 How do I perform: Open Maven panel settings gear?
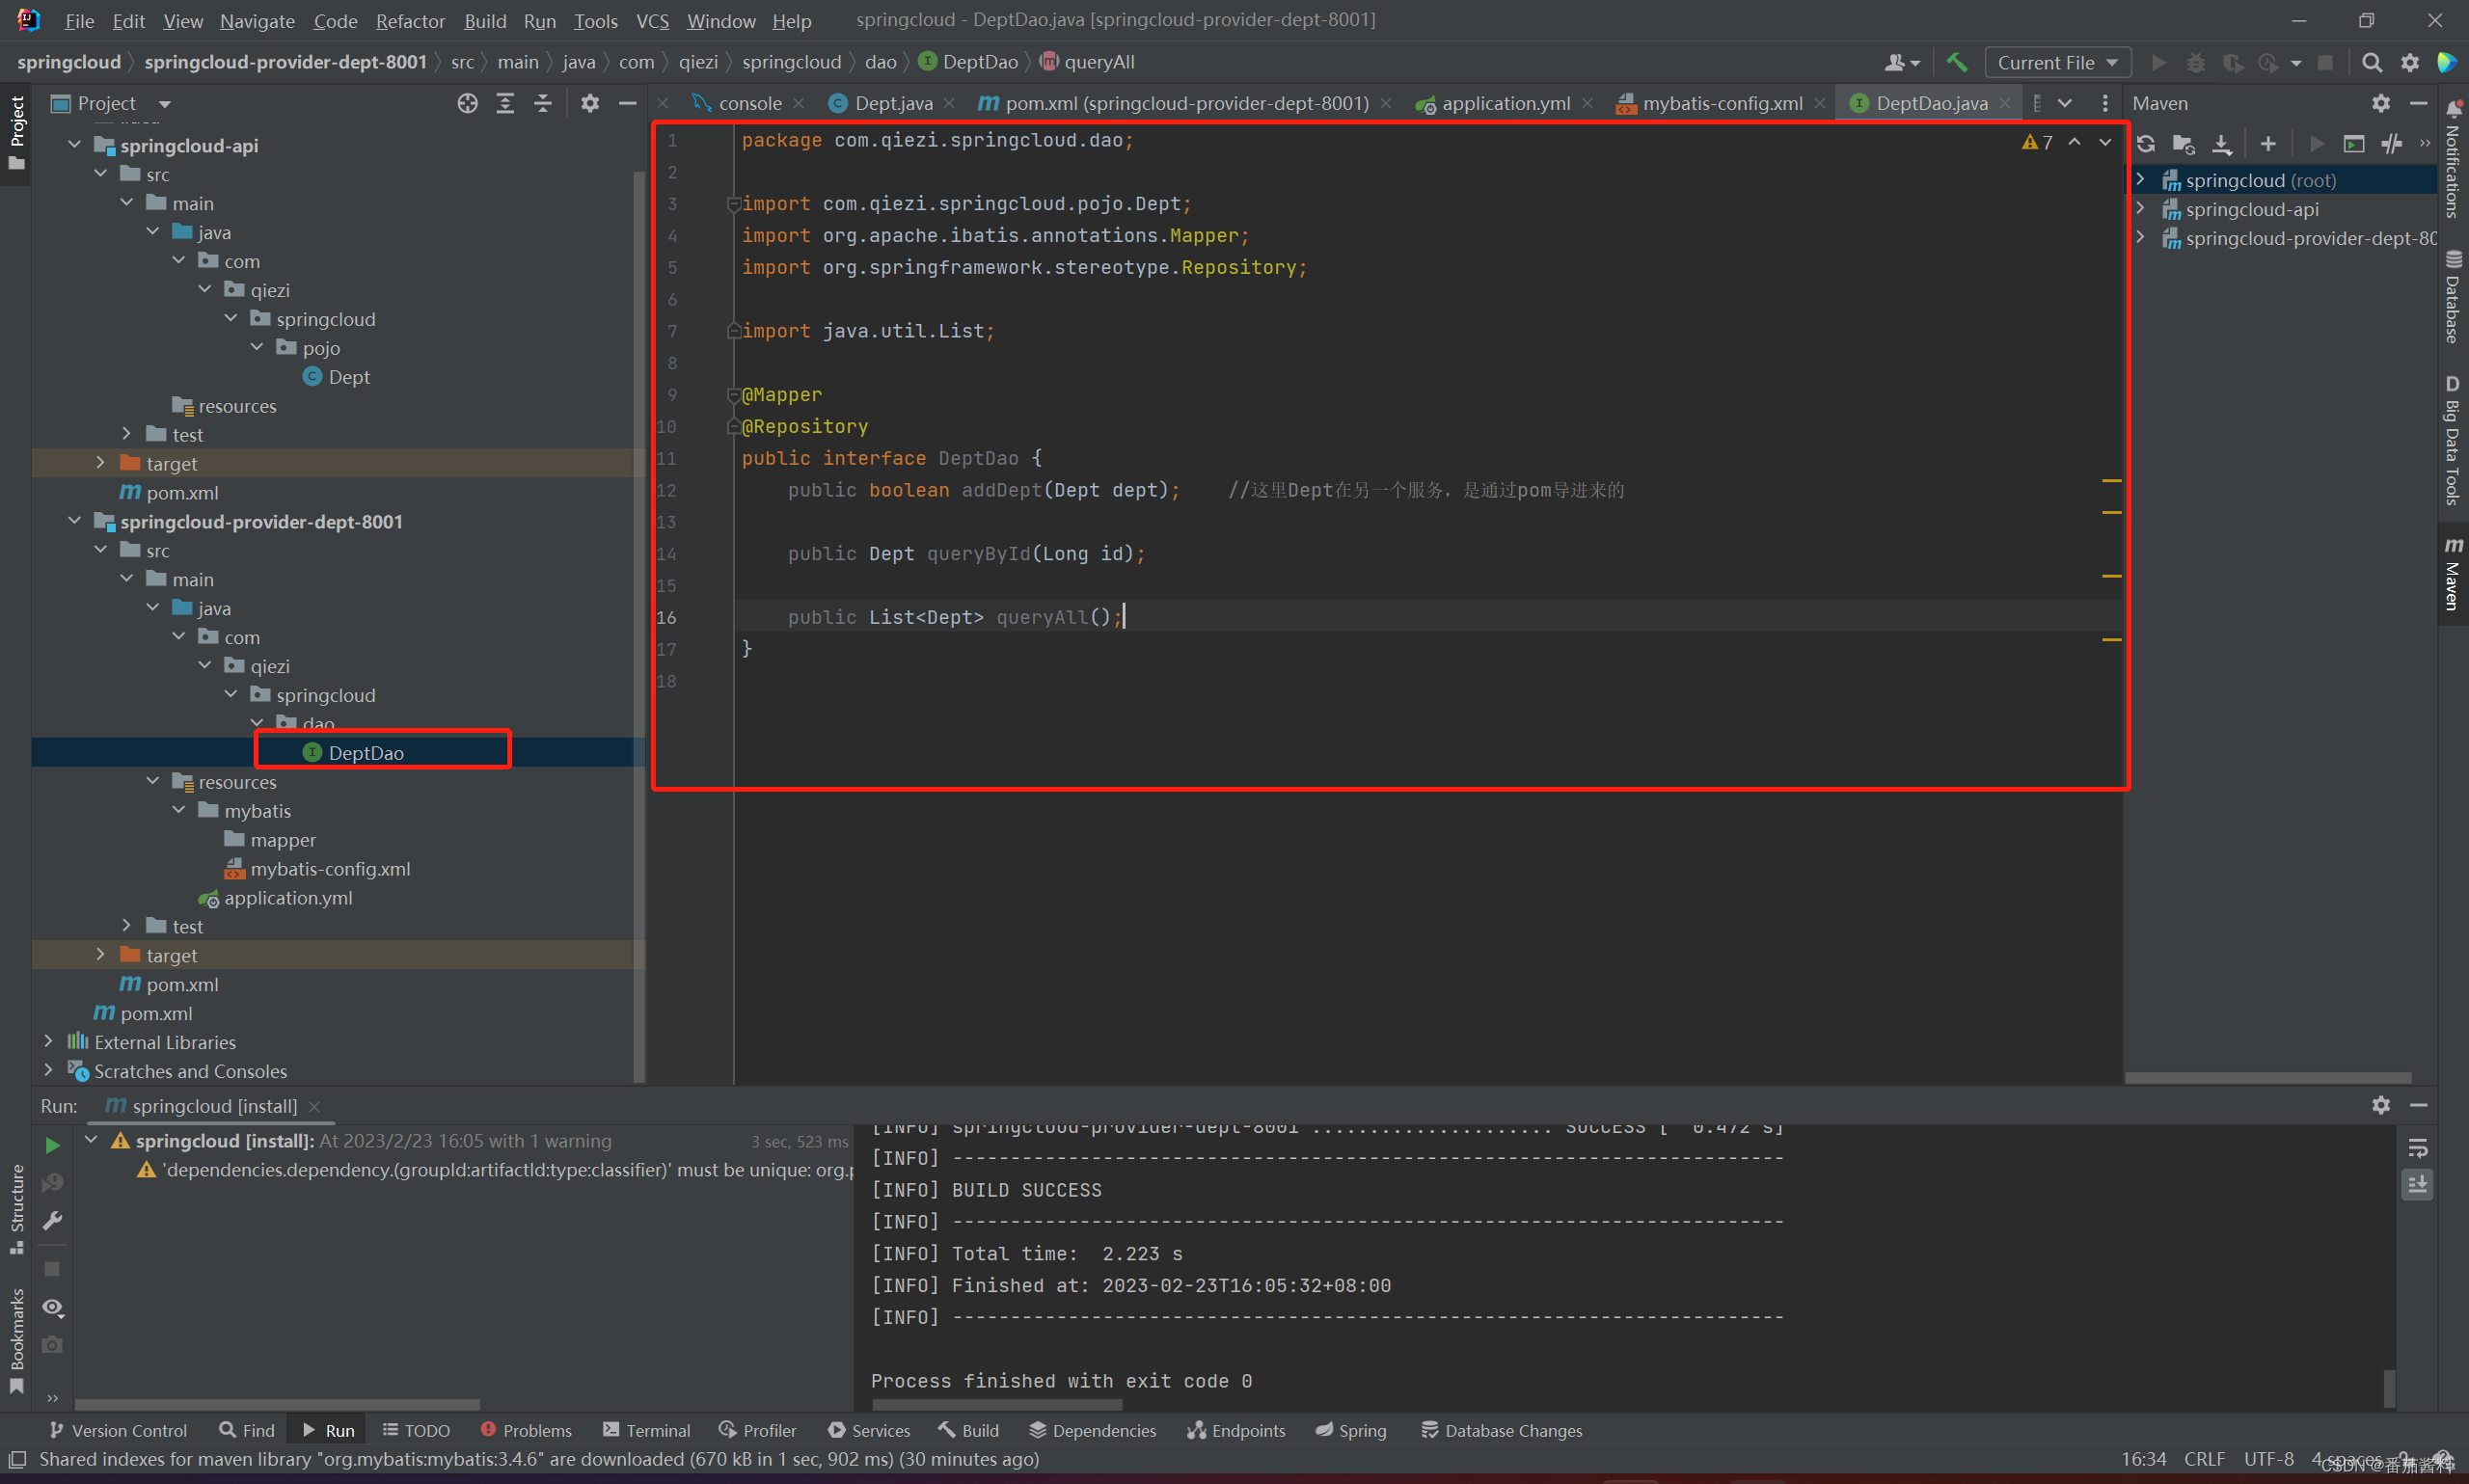coord(2381,103)
